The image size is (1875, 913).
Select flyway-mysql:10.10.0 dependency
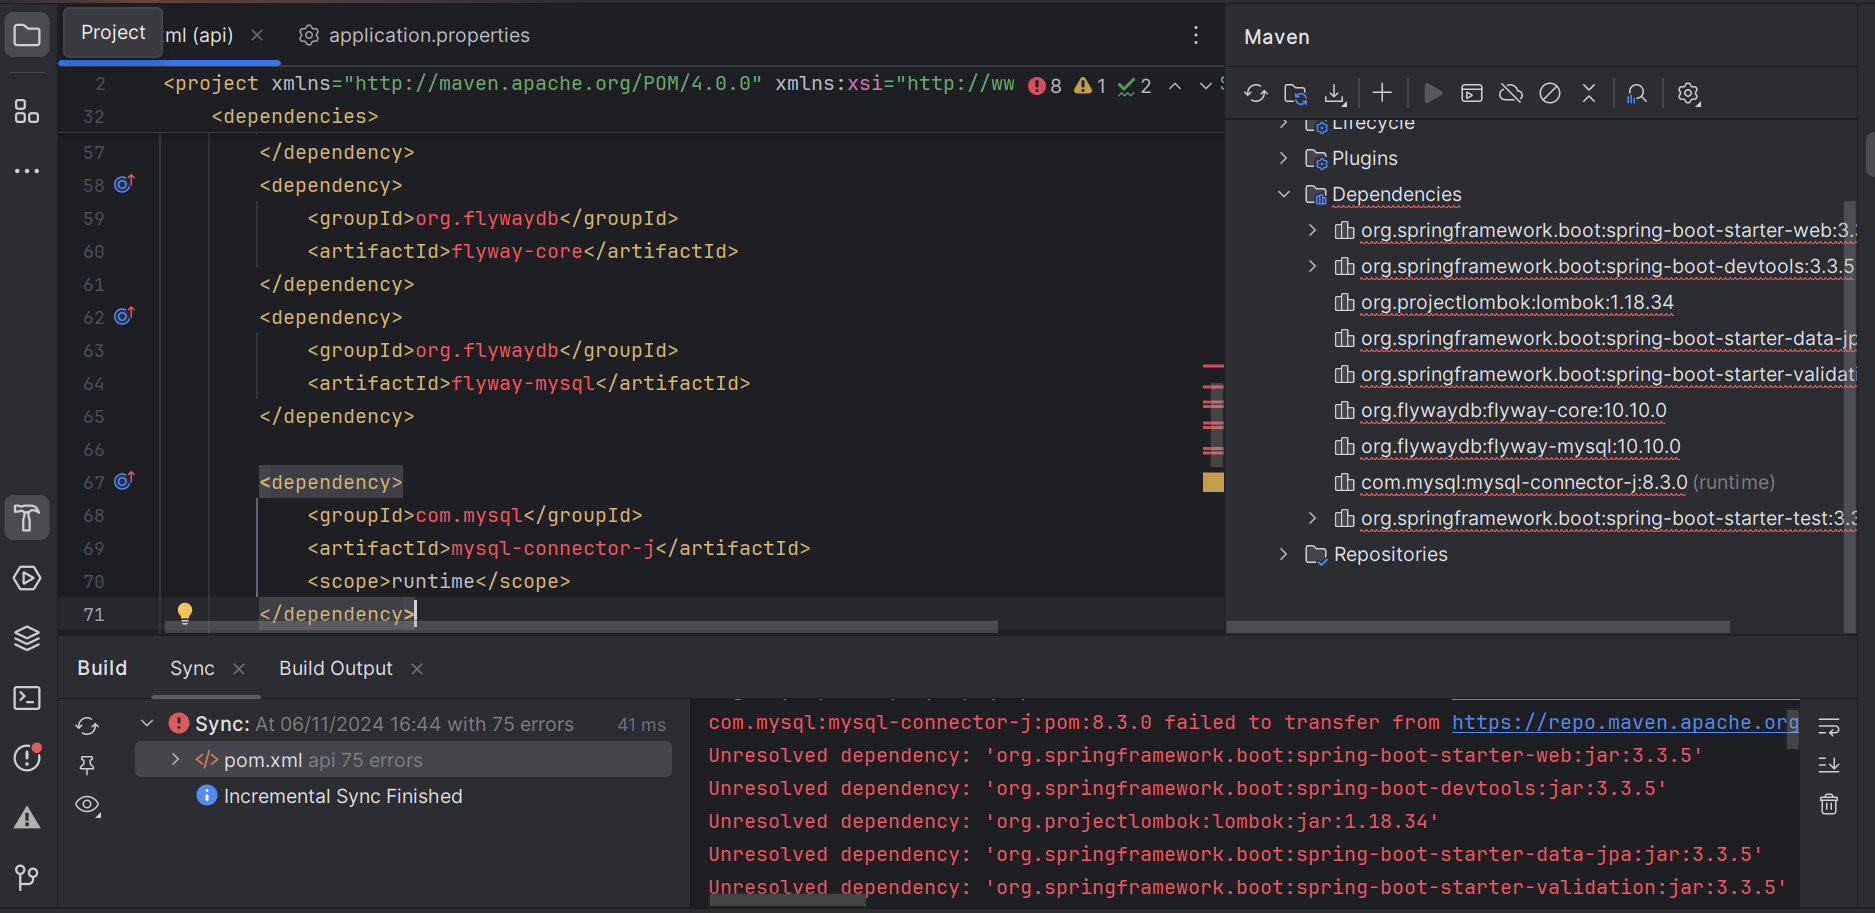pyautogui.click(x=1520, y=446)
